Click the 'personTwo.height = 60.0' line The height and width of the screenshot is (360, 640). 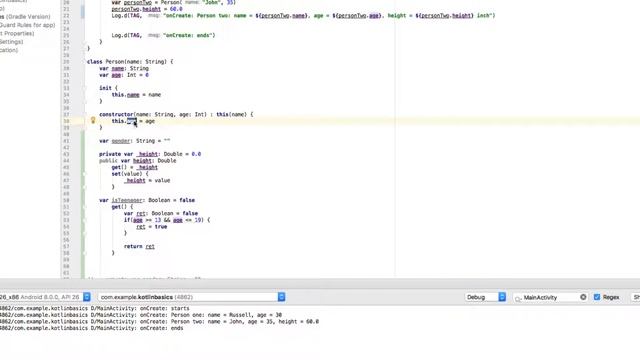[x=147, y=9]
